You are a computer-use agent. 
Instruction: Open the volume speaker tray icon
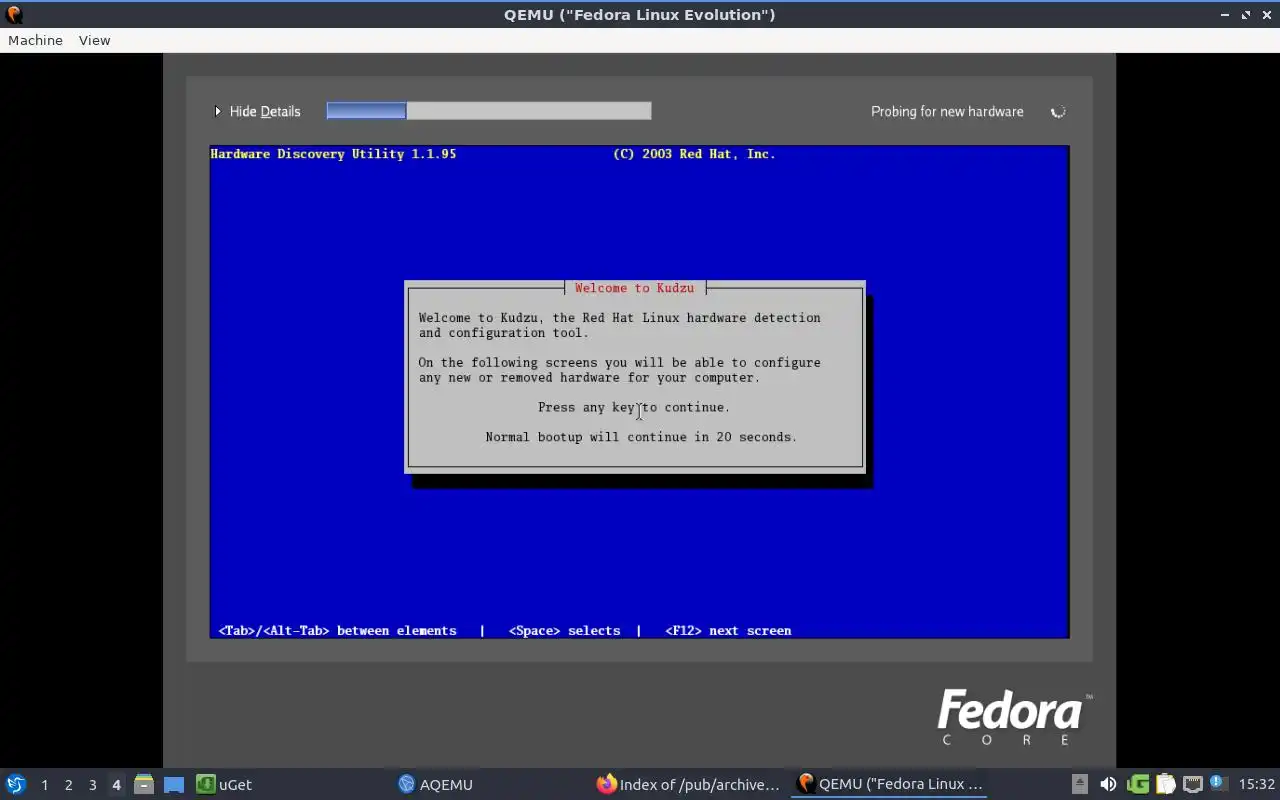pyautogui.click(x=1107, y=784)
